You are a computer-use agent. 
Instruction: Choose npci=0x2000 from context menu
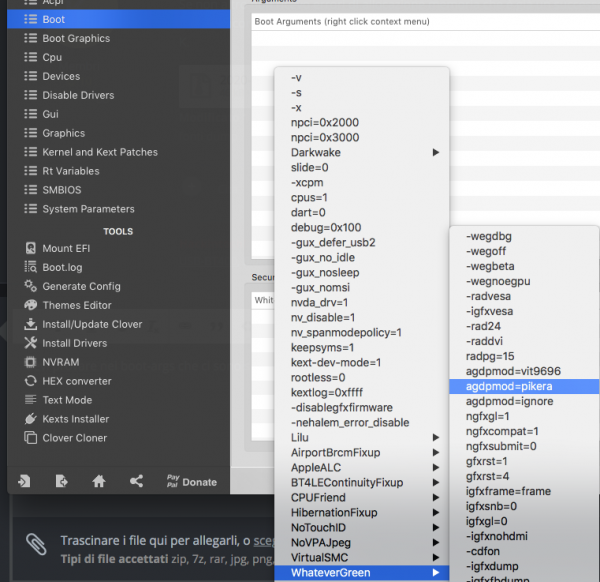tap(362, 122)
